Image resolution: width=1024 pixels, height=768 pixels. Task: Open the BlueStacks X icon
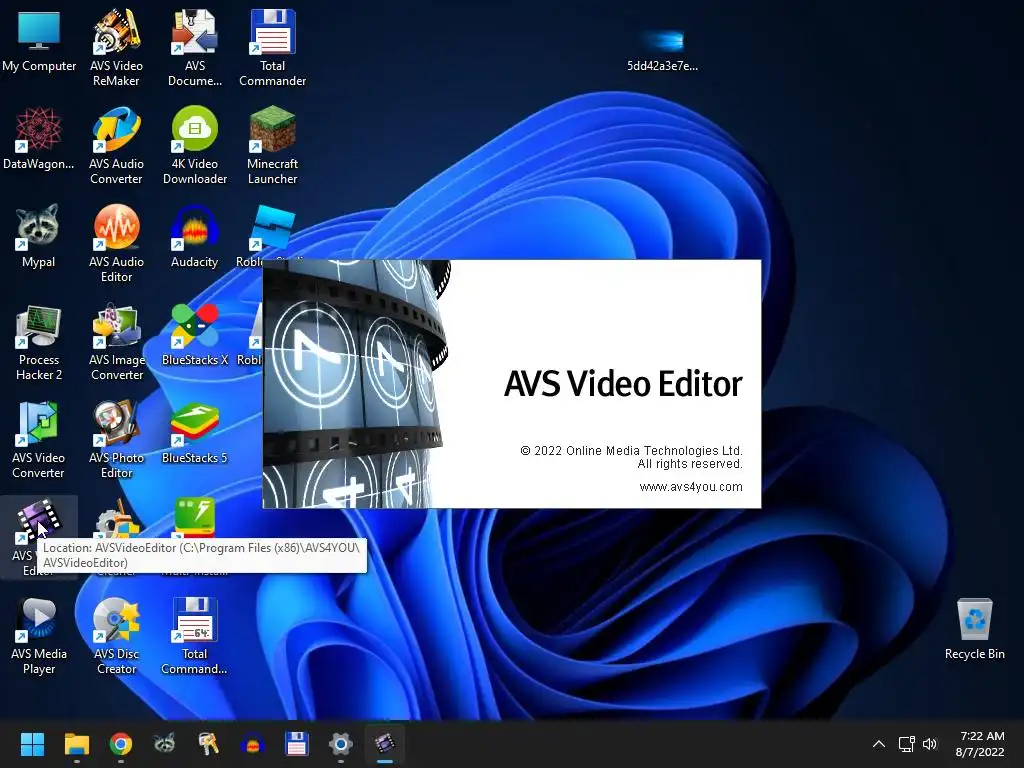pyautogui.click(x=195, y=334)
